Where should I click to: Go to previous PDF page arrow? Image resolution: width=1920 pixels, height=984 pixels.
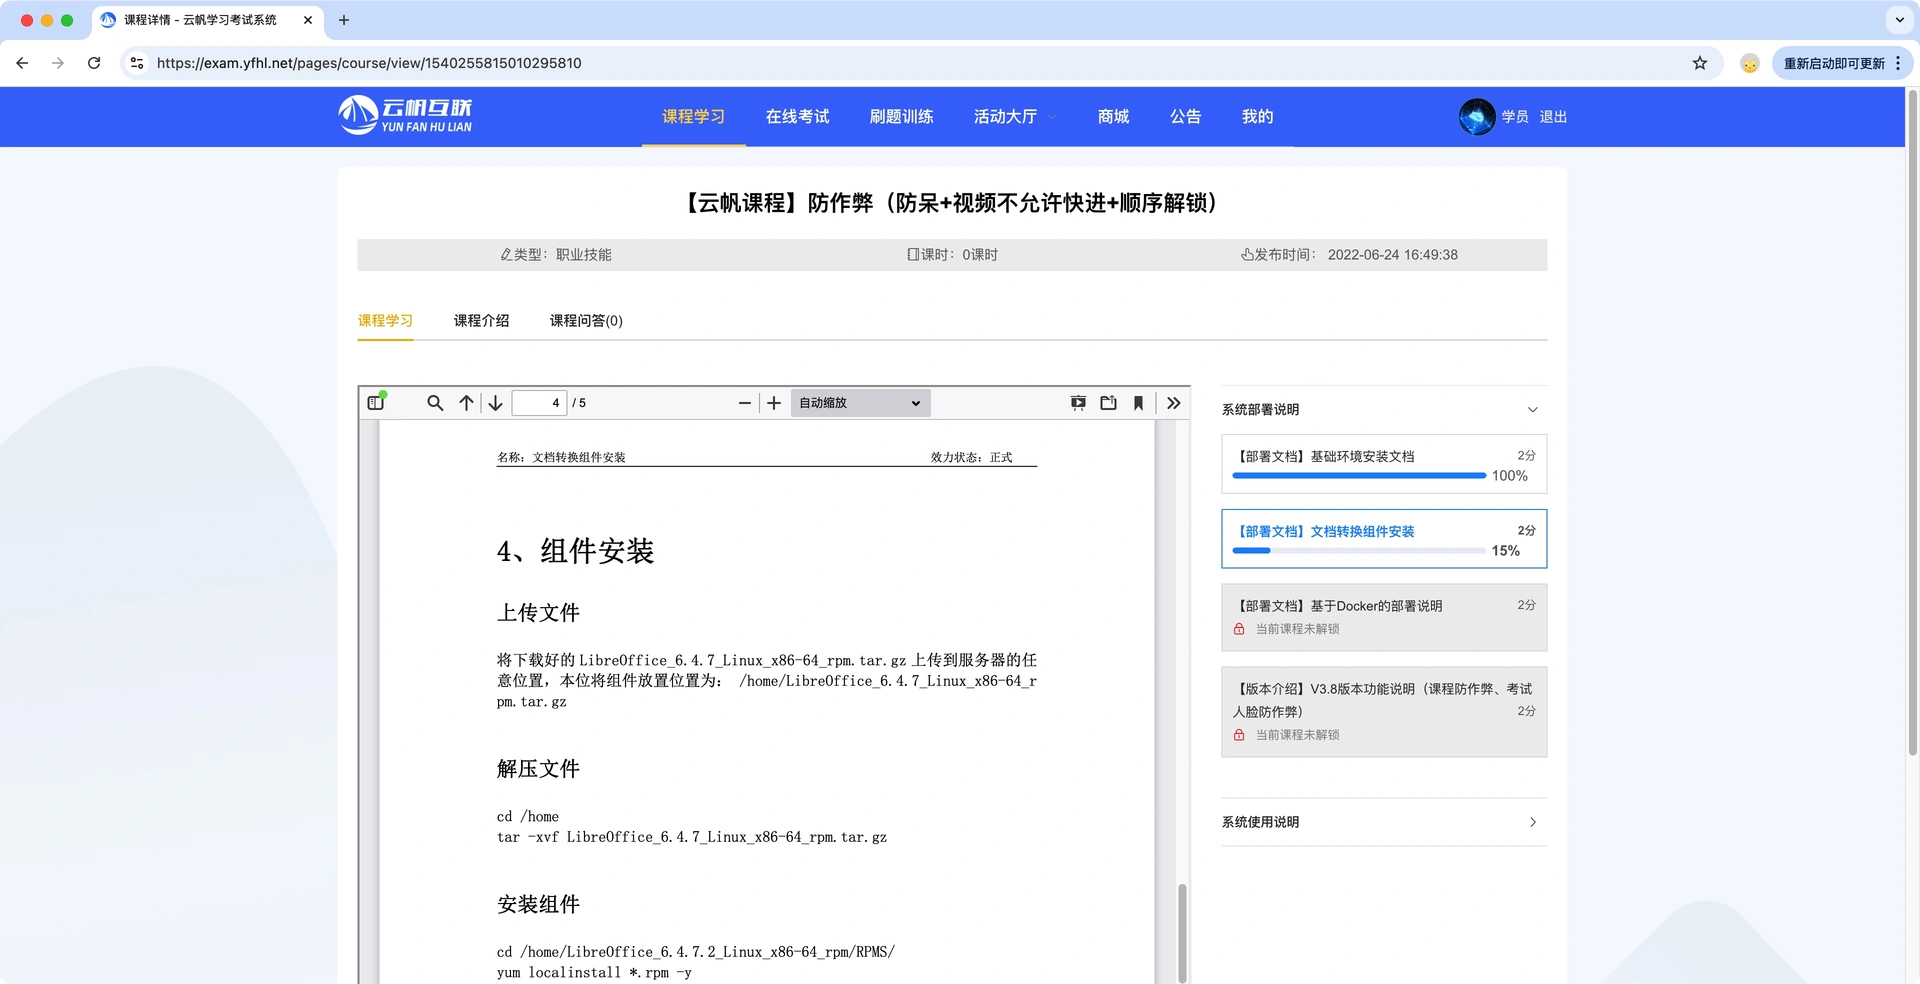coord(466,403)
